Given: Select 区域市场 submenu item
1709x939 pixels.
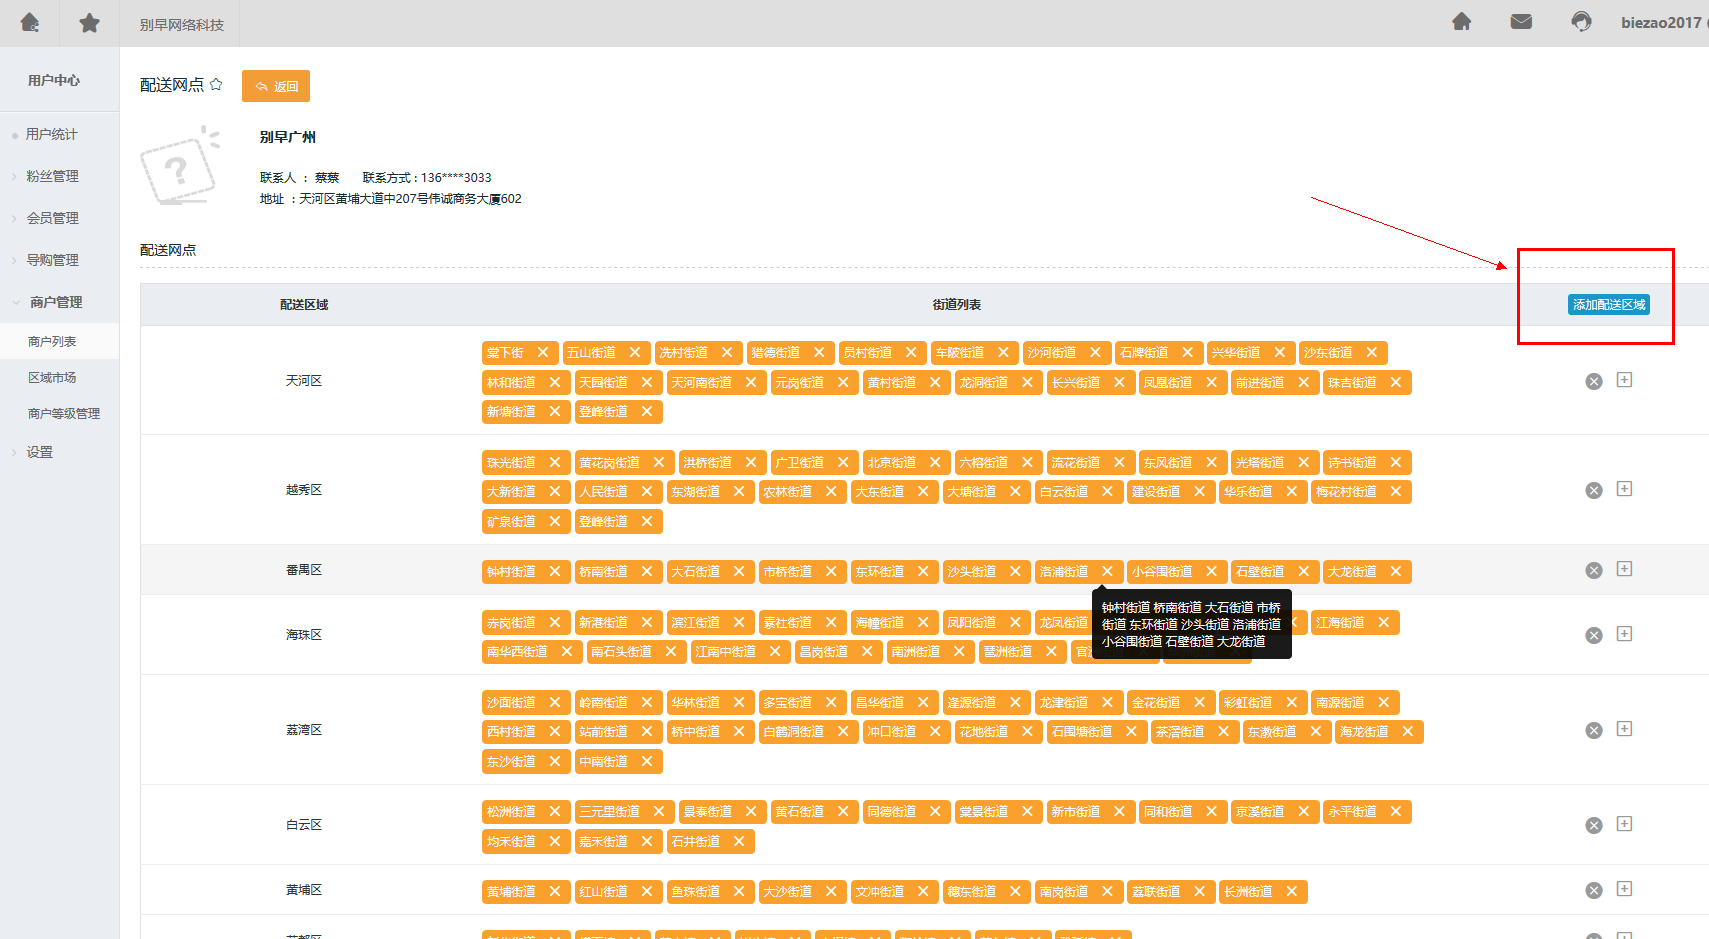Looking at the screenshot, I should pyautogui.click(x=52, y=378).
